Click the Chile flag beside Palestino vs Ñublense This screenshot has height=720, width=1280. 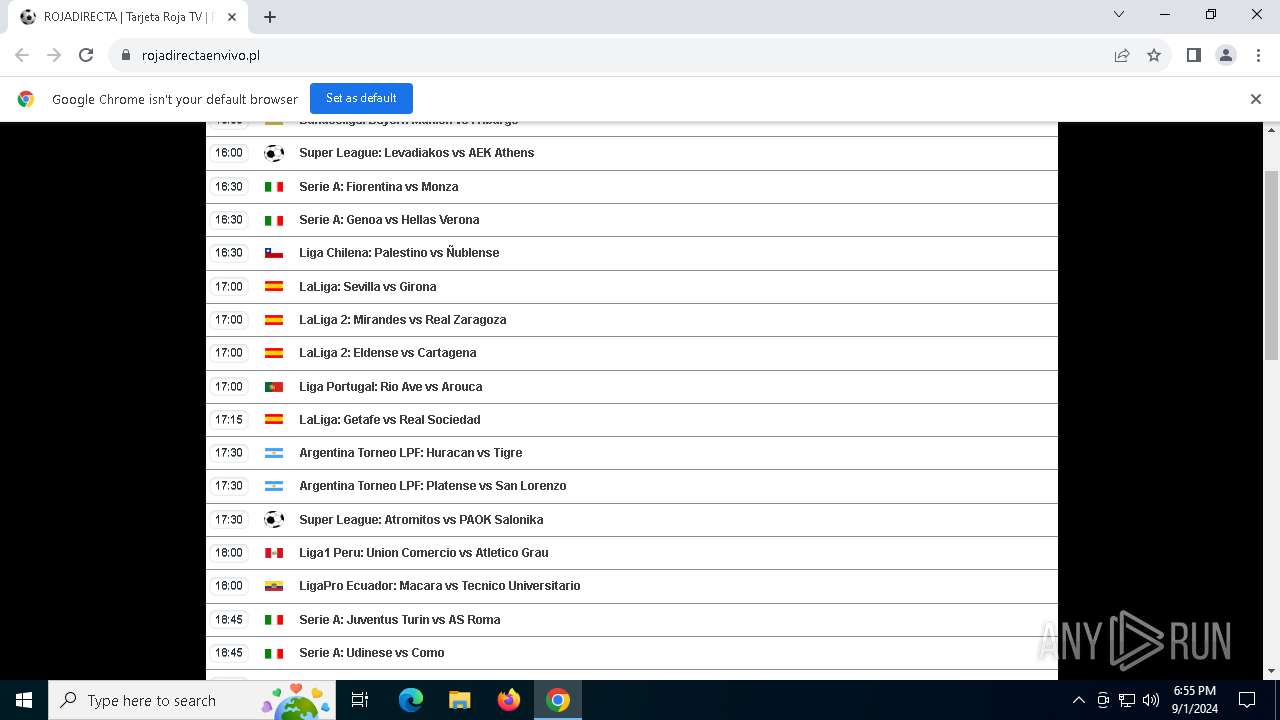click(274, 253)
